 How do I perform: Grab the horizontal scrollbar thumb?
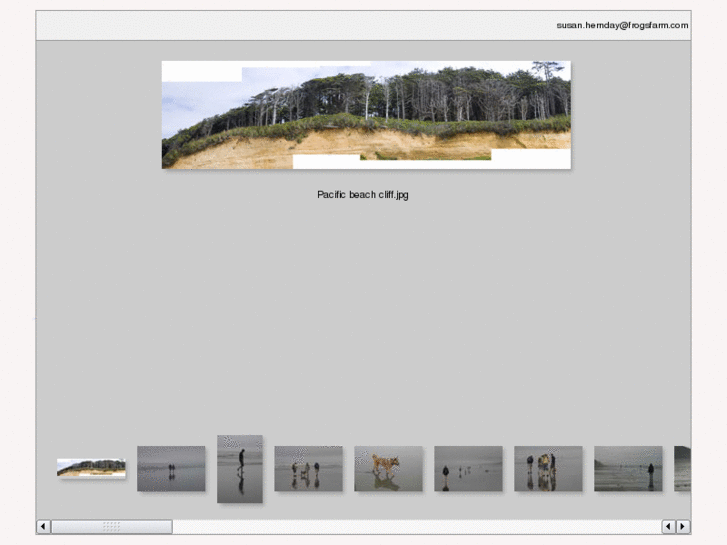point(112,526)
